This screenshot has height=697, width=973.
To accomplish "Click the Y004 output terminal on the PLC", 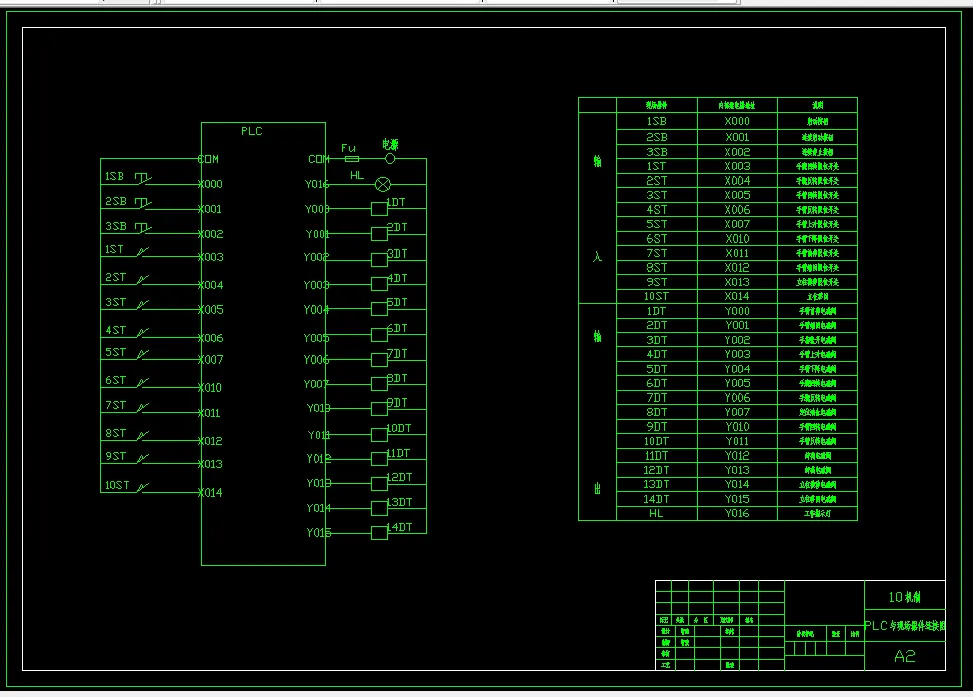I will (x=316, y=310).
